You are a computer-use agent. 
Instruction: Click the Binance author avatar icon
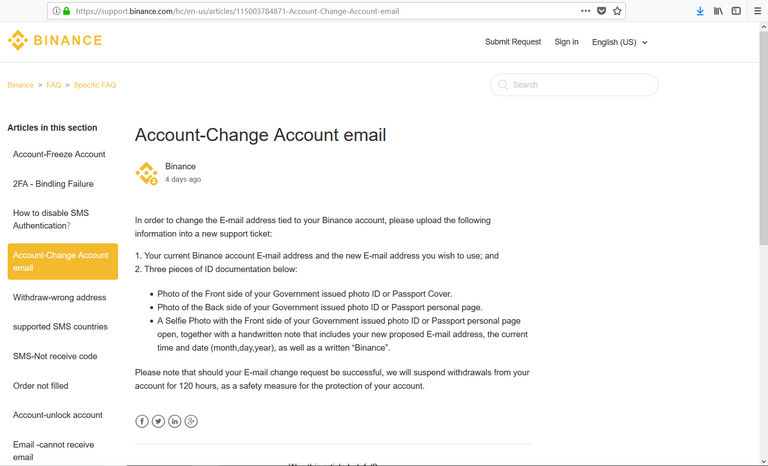pyautogui.click(x=146, y=173)
